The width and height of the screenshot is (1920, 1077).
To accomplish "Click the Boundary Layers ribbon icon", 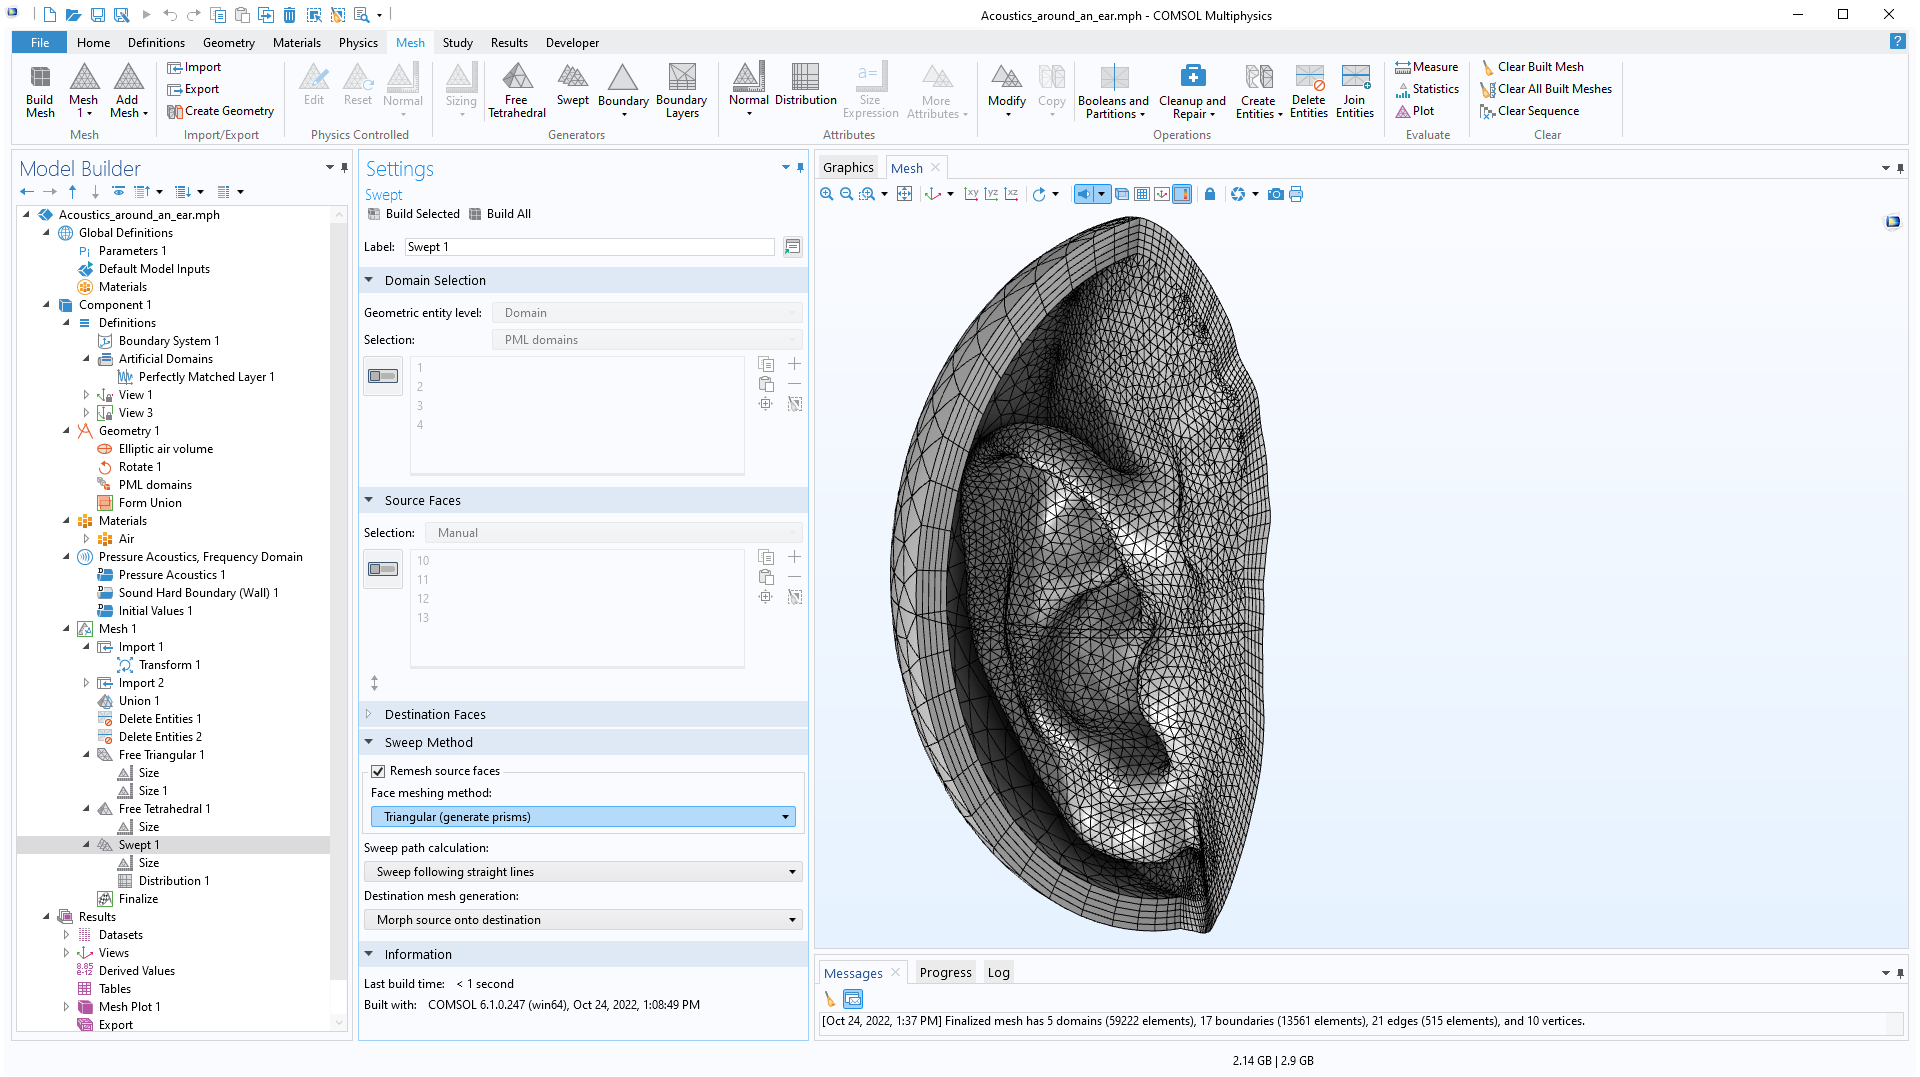I will tap(682, 91).
